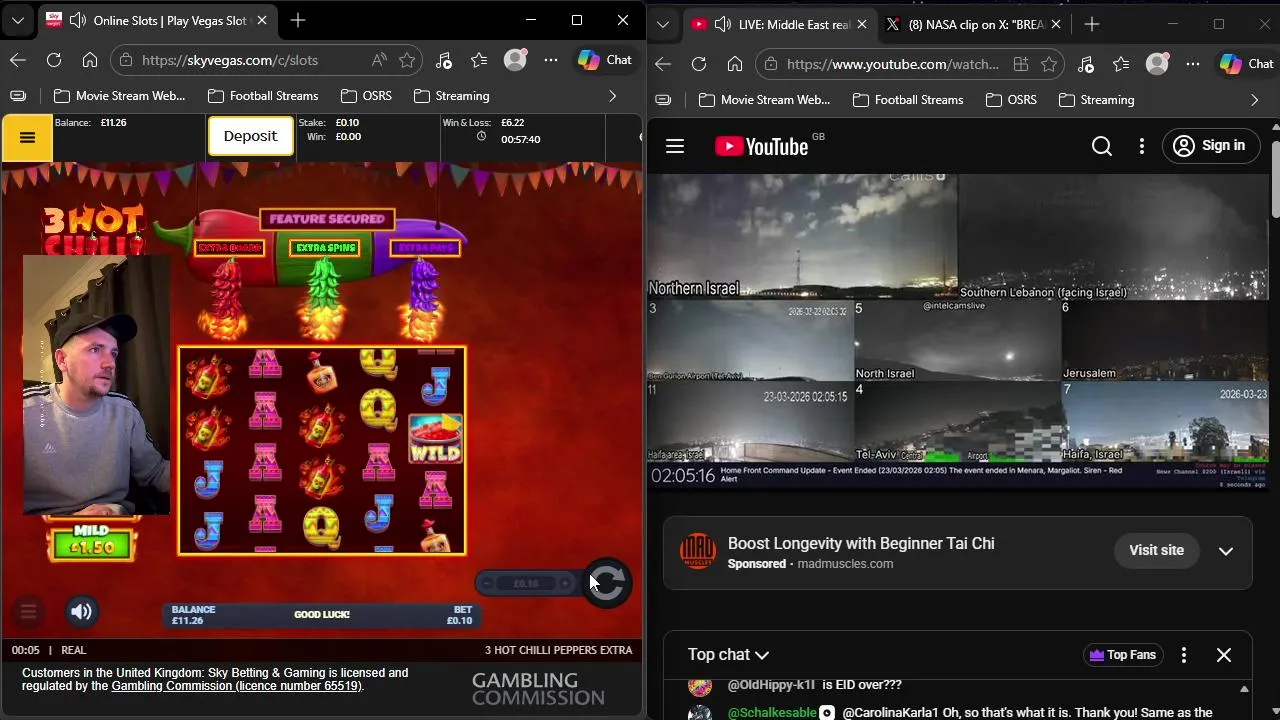Open favourites list in YouTube window

pyautogui.click(x=1121, y=64)
